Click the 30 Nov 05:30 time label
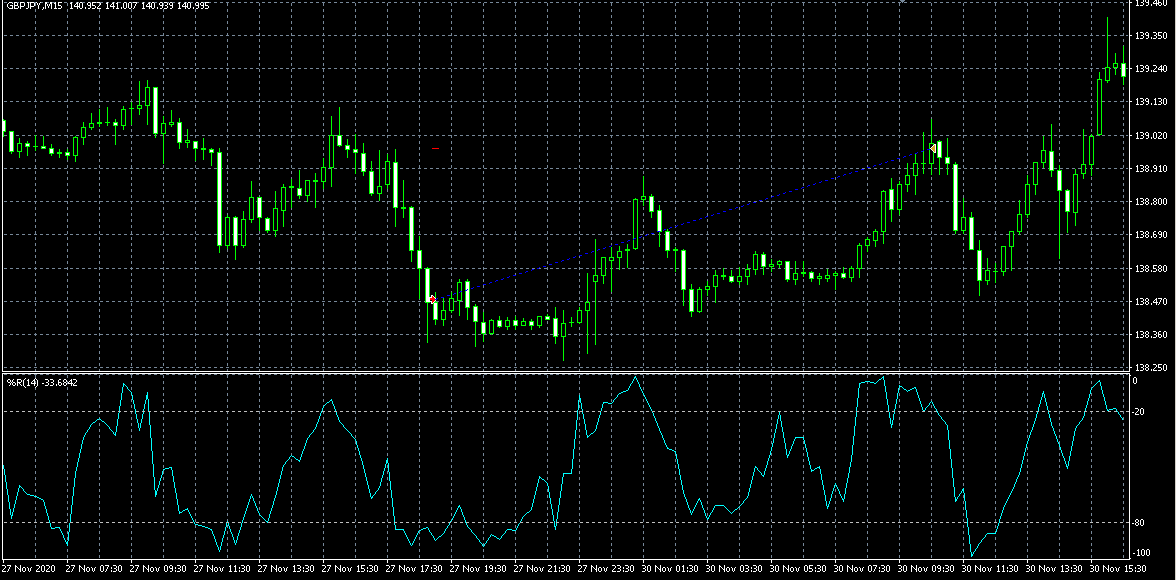The width and height of the screenshot is (1176, 580). 800,569
